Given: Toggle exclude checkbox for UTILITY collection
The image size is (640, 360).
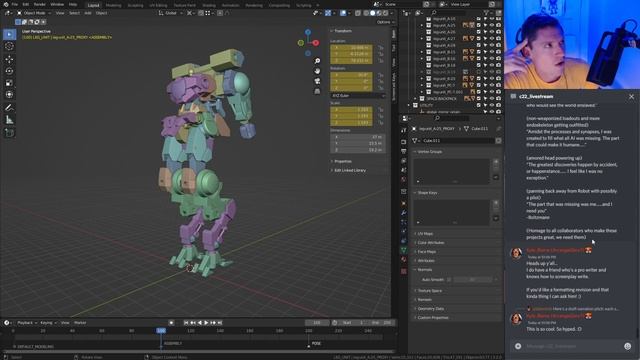Looking at the screenshot, I should [x=479, y=105].
